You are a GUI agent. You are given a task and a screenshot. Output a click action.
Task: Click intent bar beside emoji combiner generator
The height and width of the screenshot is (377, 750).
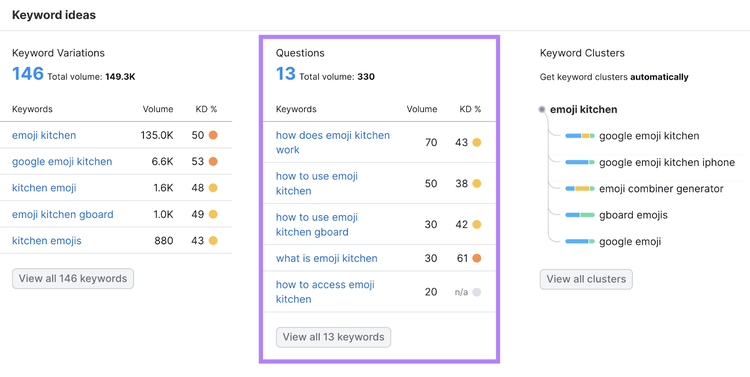pyautogui.click(x=580, y=188)
